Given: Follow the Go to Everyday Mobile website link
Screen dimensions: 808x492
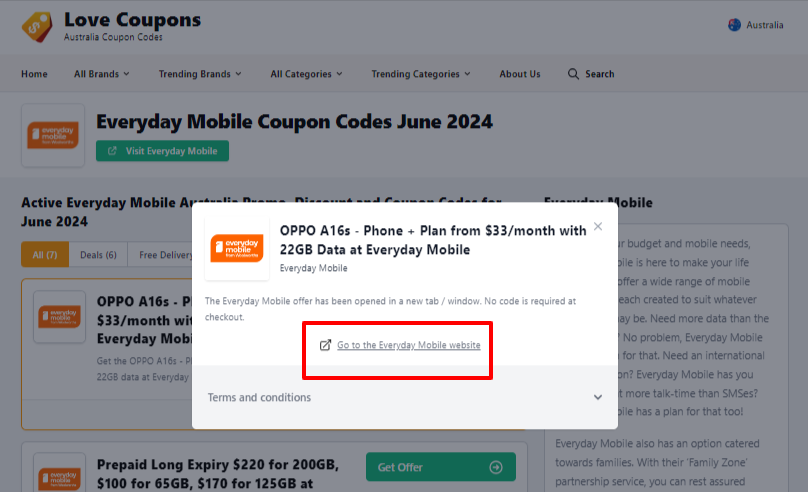Looking at the screenshot, I should (409, 345).
